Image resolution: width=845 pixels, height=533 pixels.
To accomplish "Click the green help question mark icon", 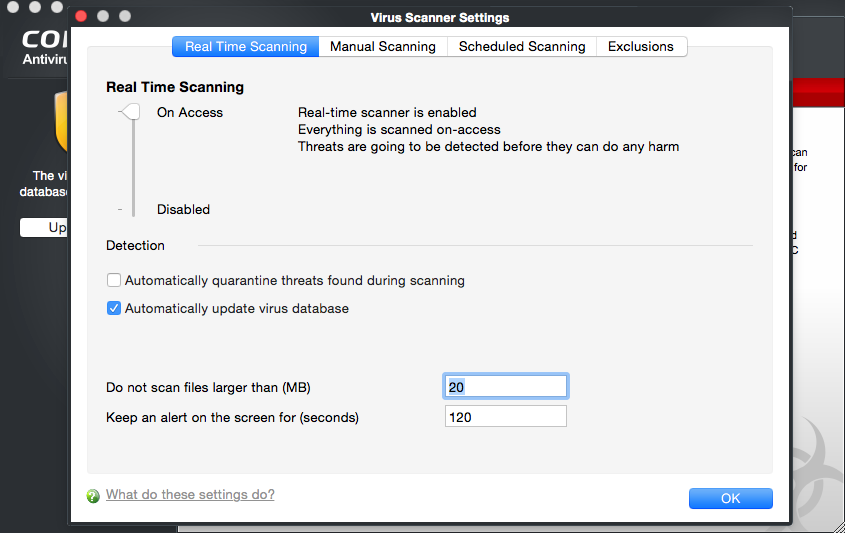I will (x=93, y=496).
